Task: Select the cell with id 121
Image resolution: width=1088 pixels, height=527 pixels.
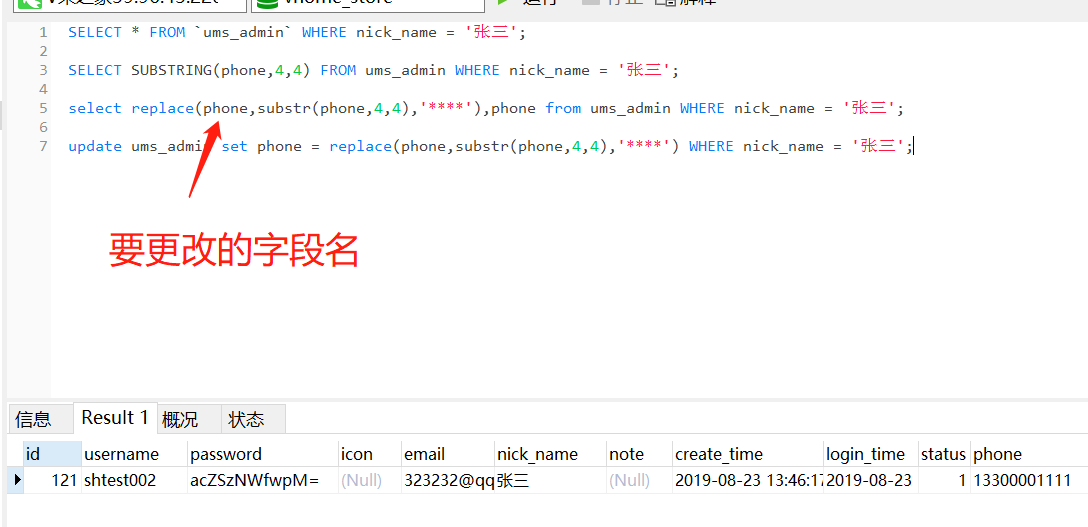Action: (52, 480)
